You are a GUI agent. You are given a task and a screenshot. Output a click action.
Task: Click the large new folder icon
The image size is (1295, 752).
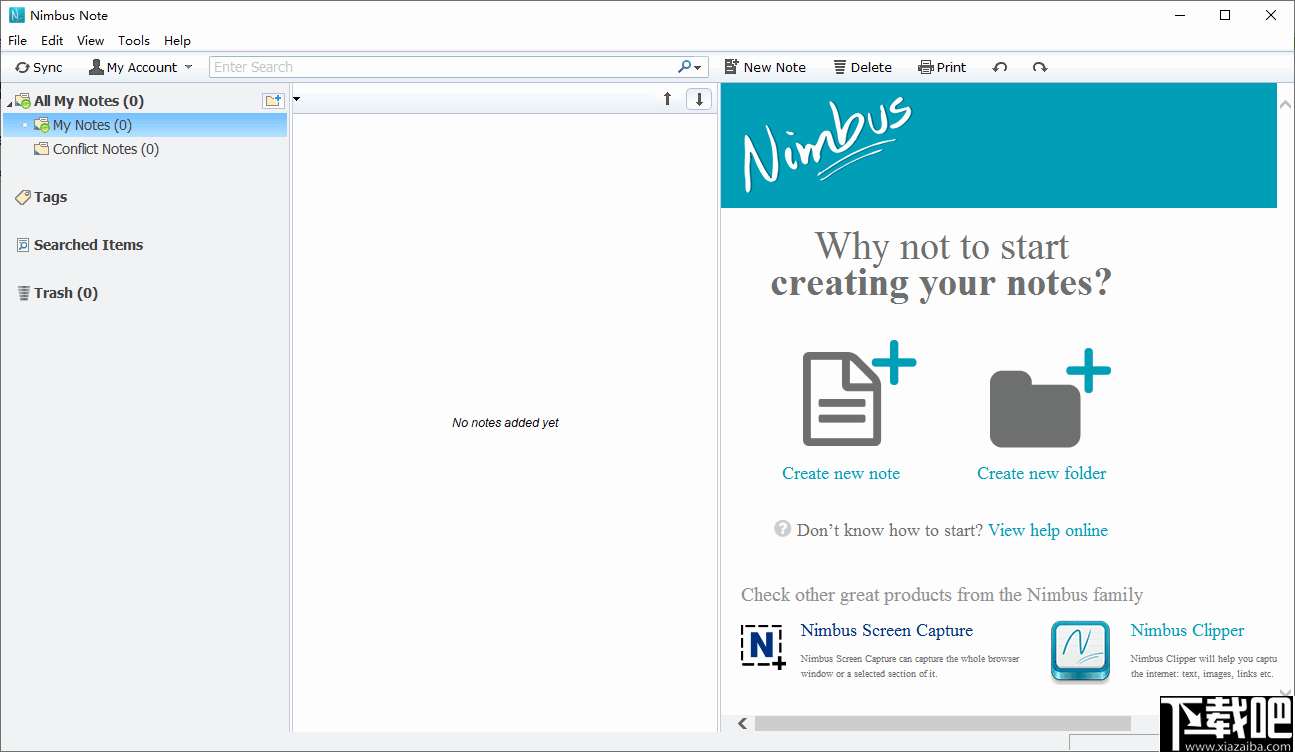click(x=1049, y=398)
